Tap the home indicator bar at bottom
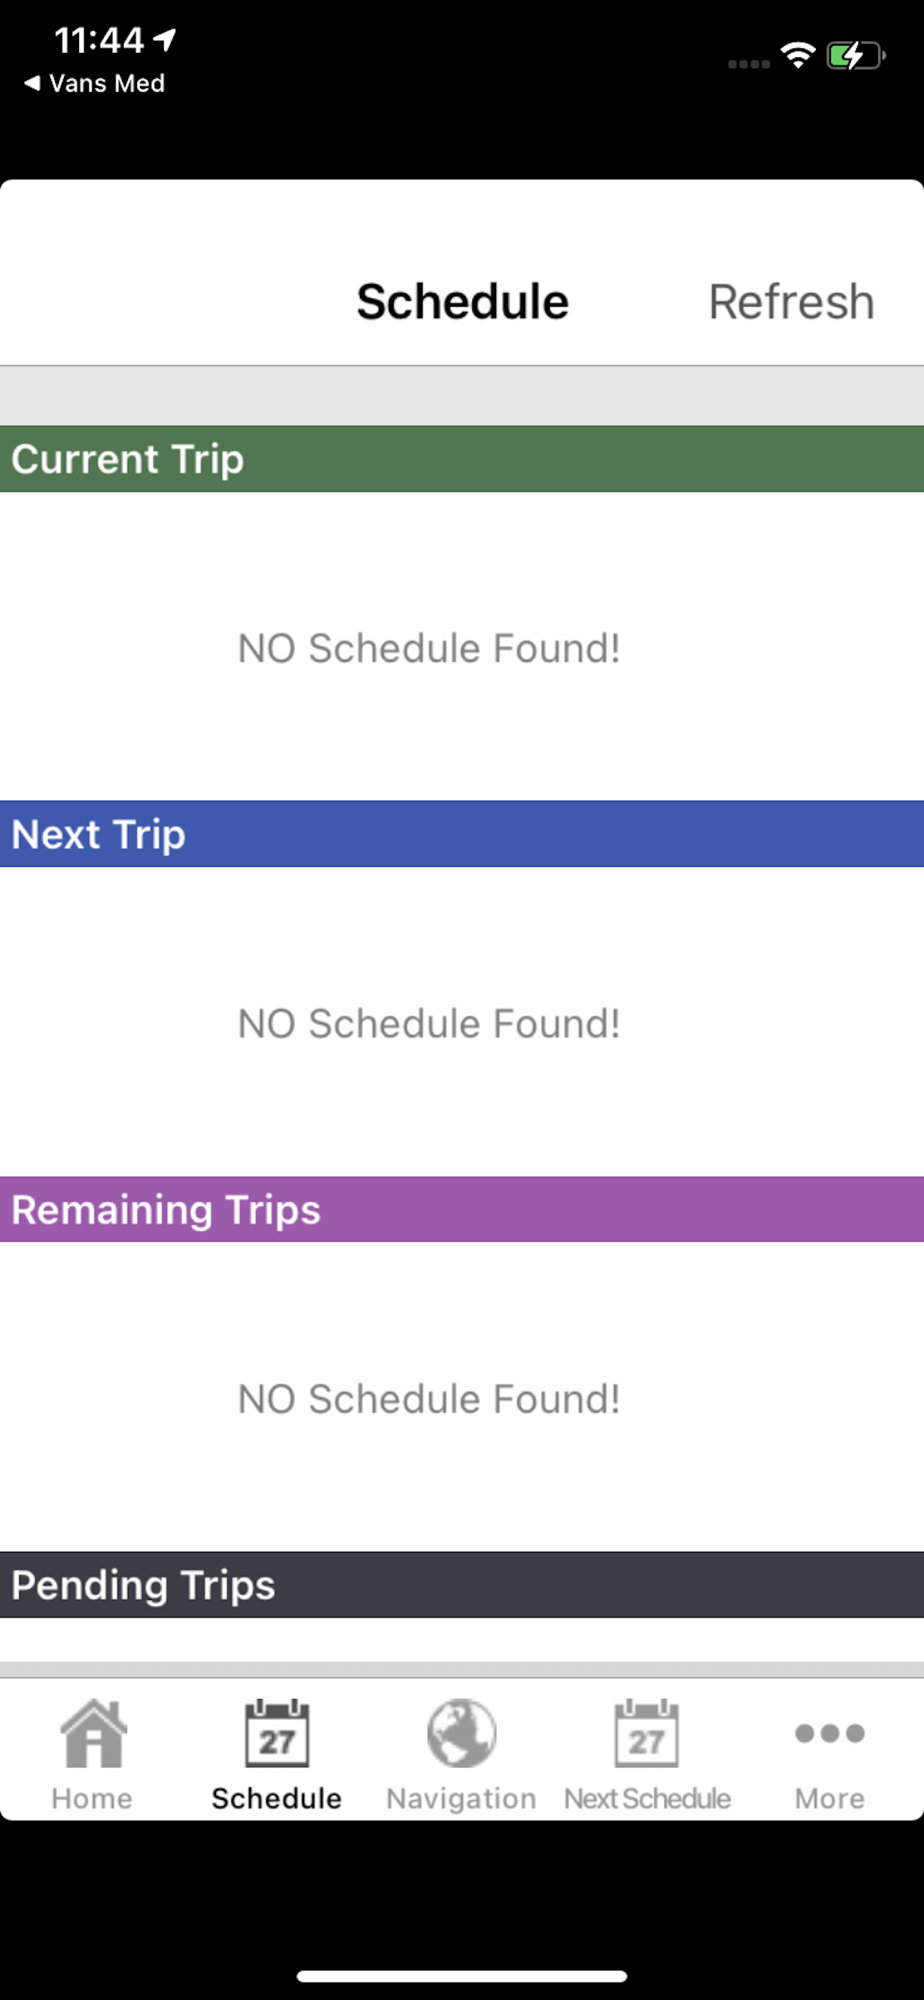The width and height of the screenshot is (924, 2000). point(462,1976)
